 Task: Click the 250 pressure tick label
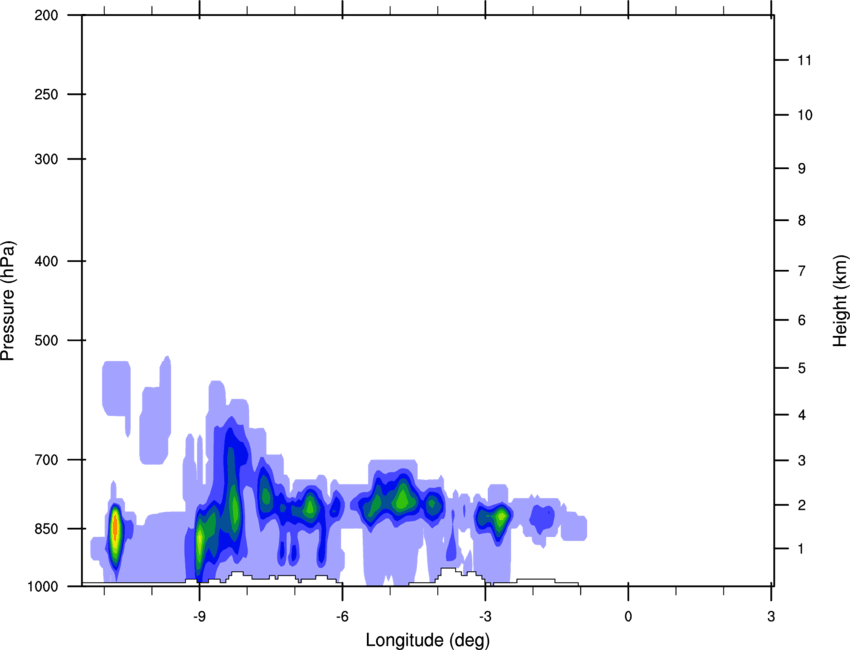point(46,94)
